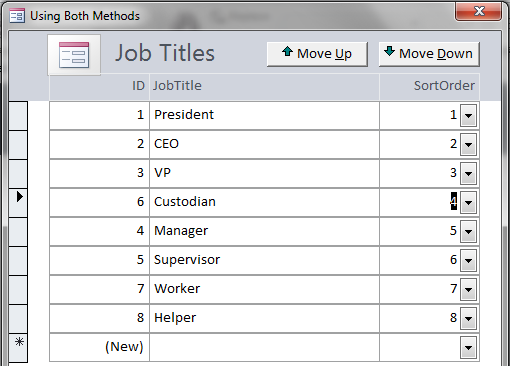Open SortOrder dropdown for Supervisor row
510x366 pixels.
[468, 260]
